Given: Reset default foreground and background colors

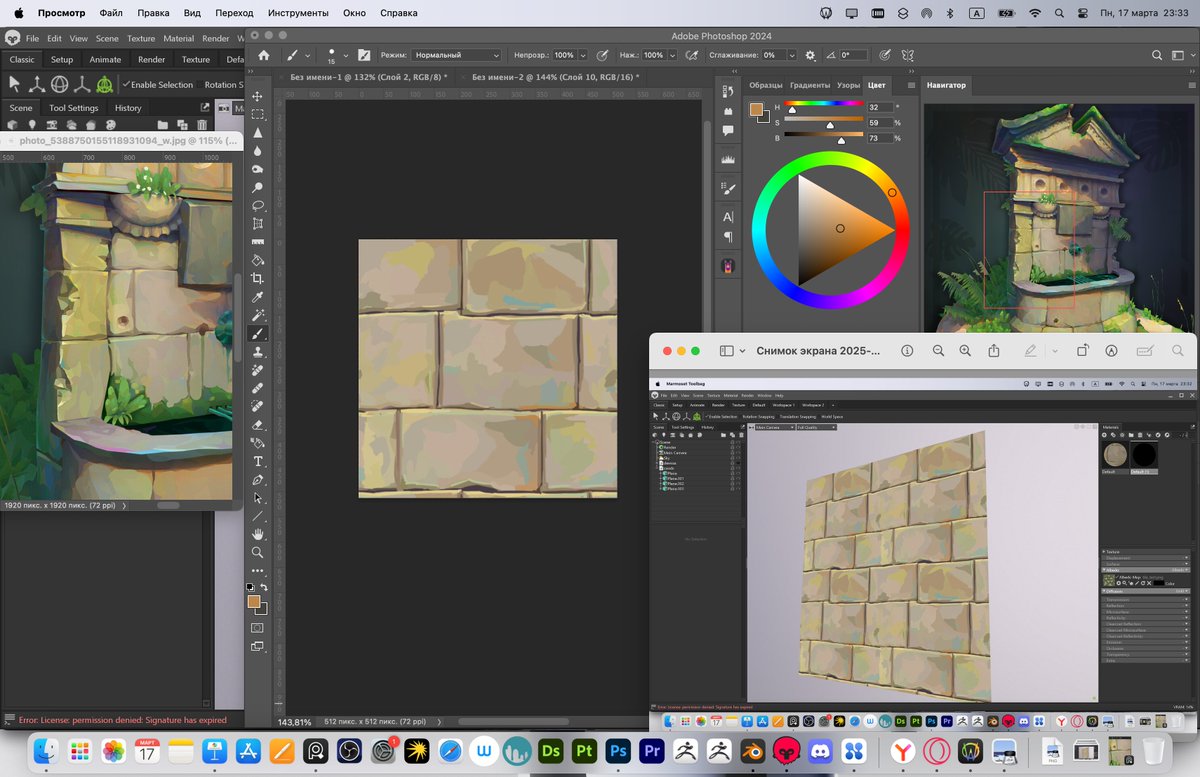Looking at the screenshot, I should (251, 588).
